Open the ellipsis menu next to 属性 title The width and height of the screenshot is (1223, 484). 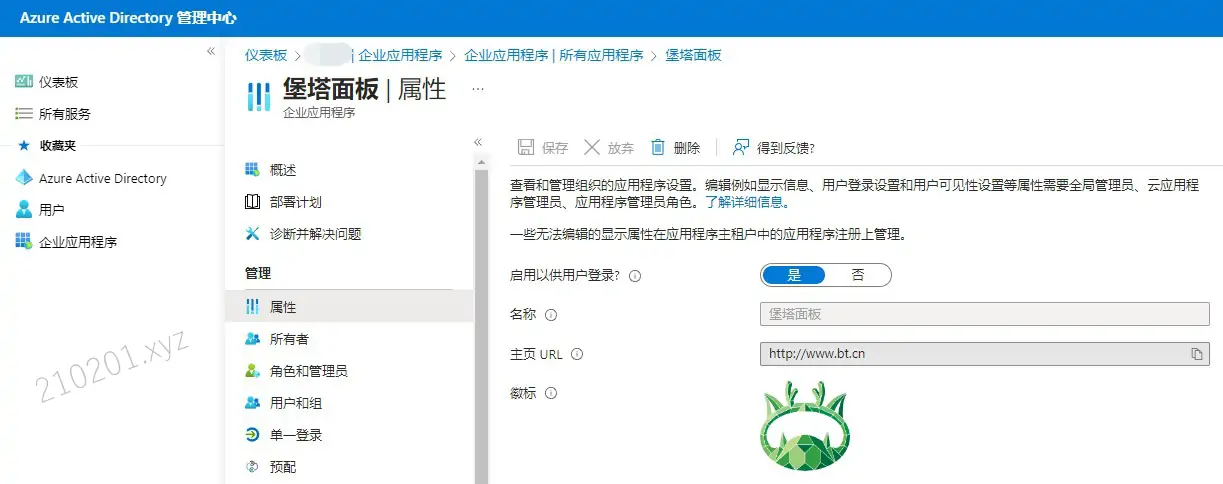coord(478,89)
